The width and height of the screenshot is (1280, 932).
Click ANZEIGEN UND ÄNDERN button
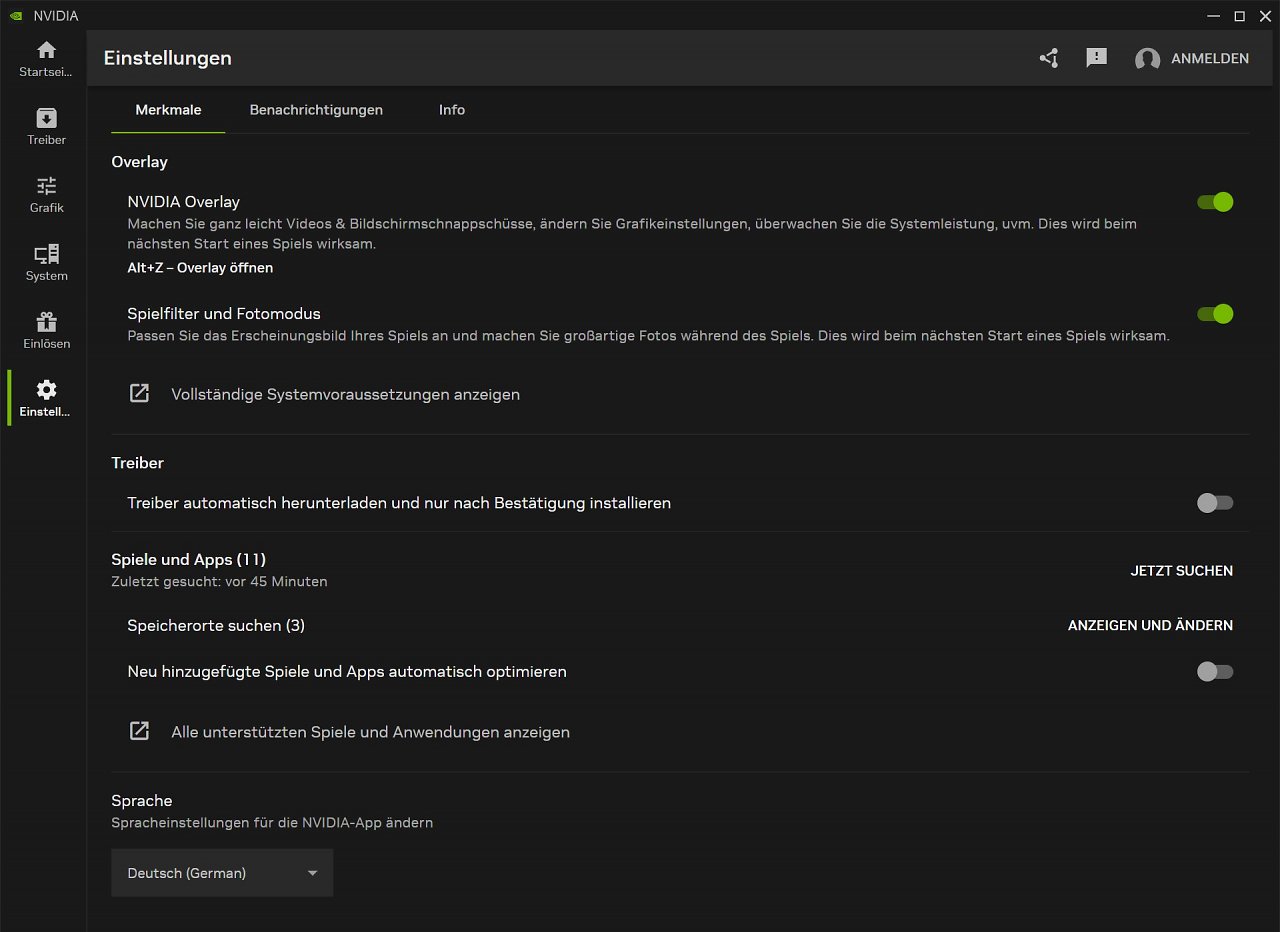pos(1150,625)
